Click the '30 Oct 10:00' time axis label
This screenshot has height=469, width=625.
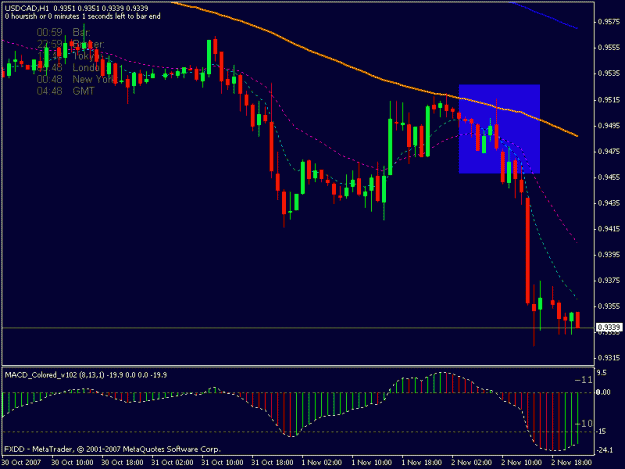click(73, 462)
